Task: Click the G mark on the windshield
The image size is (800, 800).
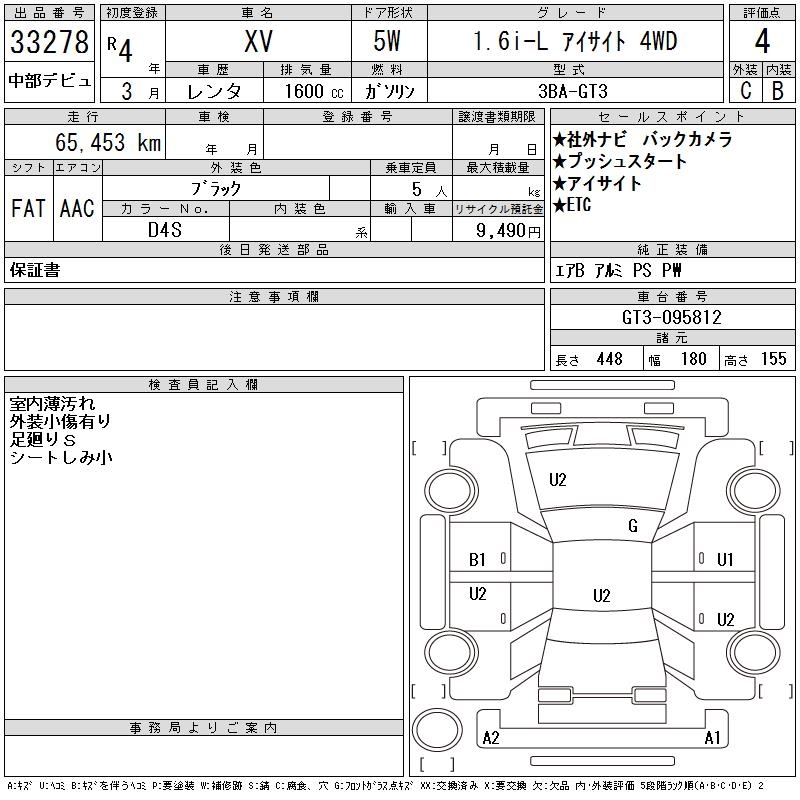Action: (x=633, y=526)
